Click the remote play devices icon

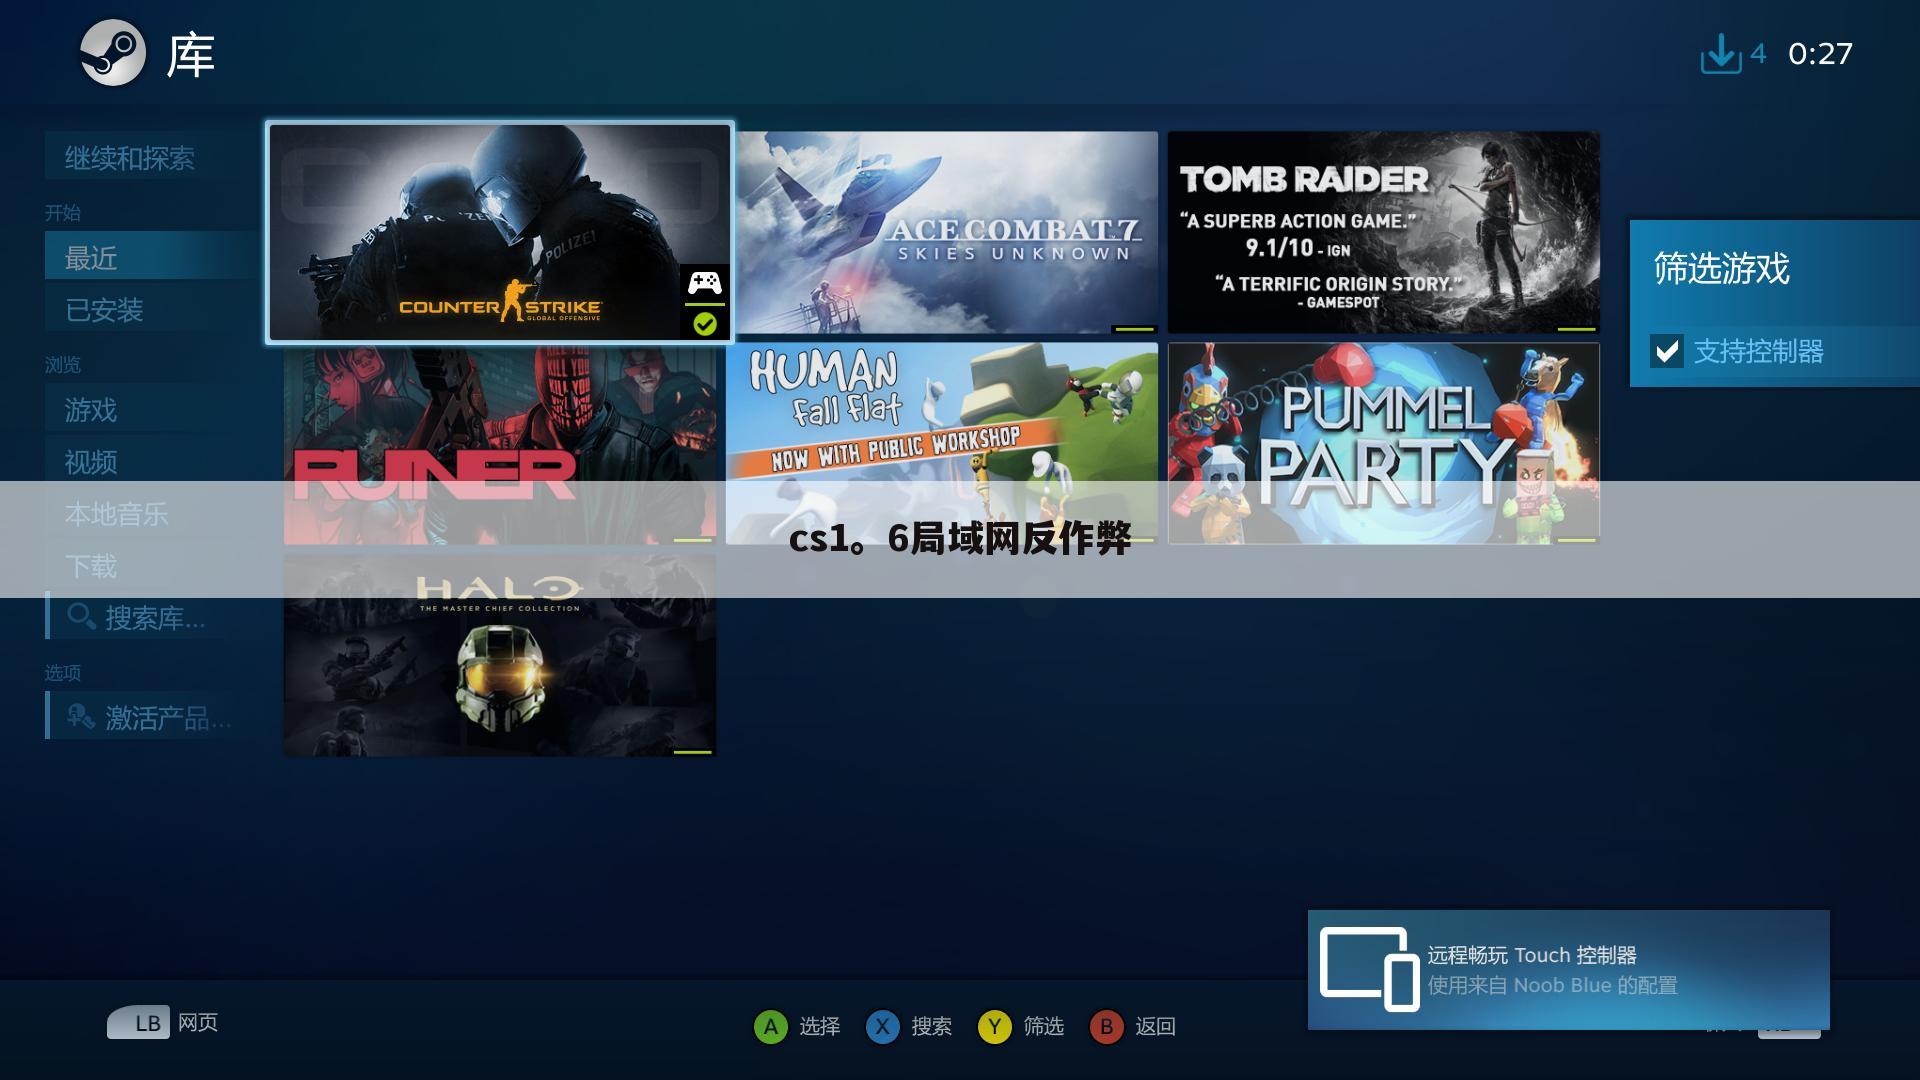(x=1369, y=969)
